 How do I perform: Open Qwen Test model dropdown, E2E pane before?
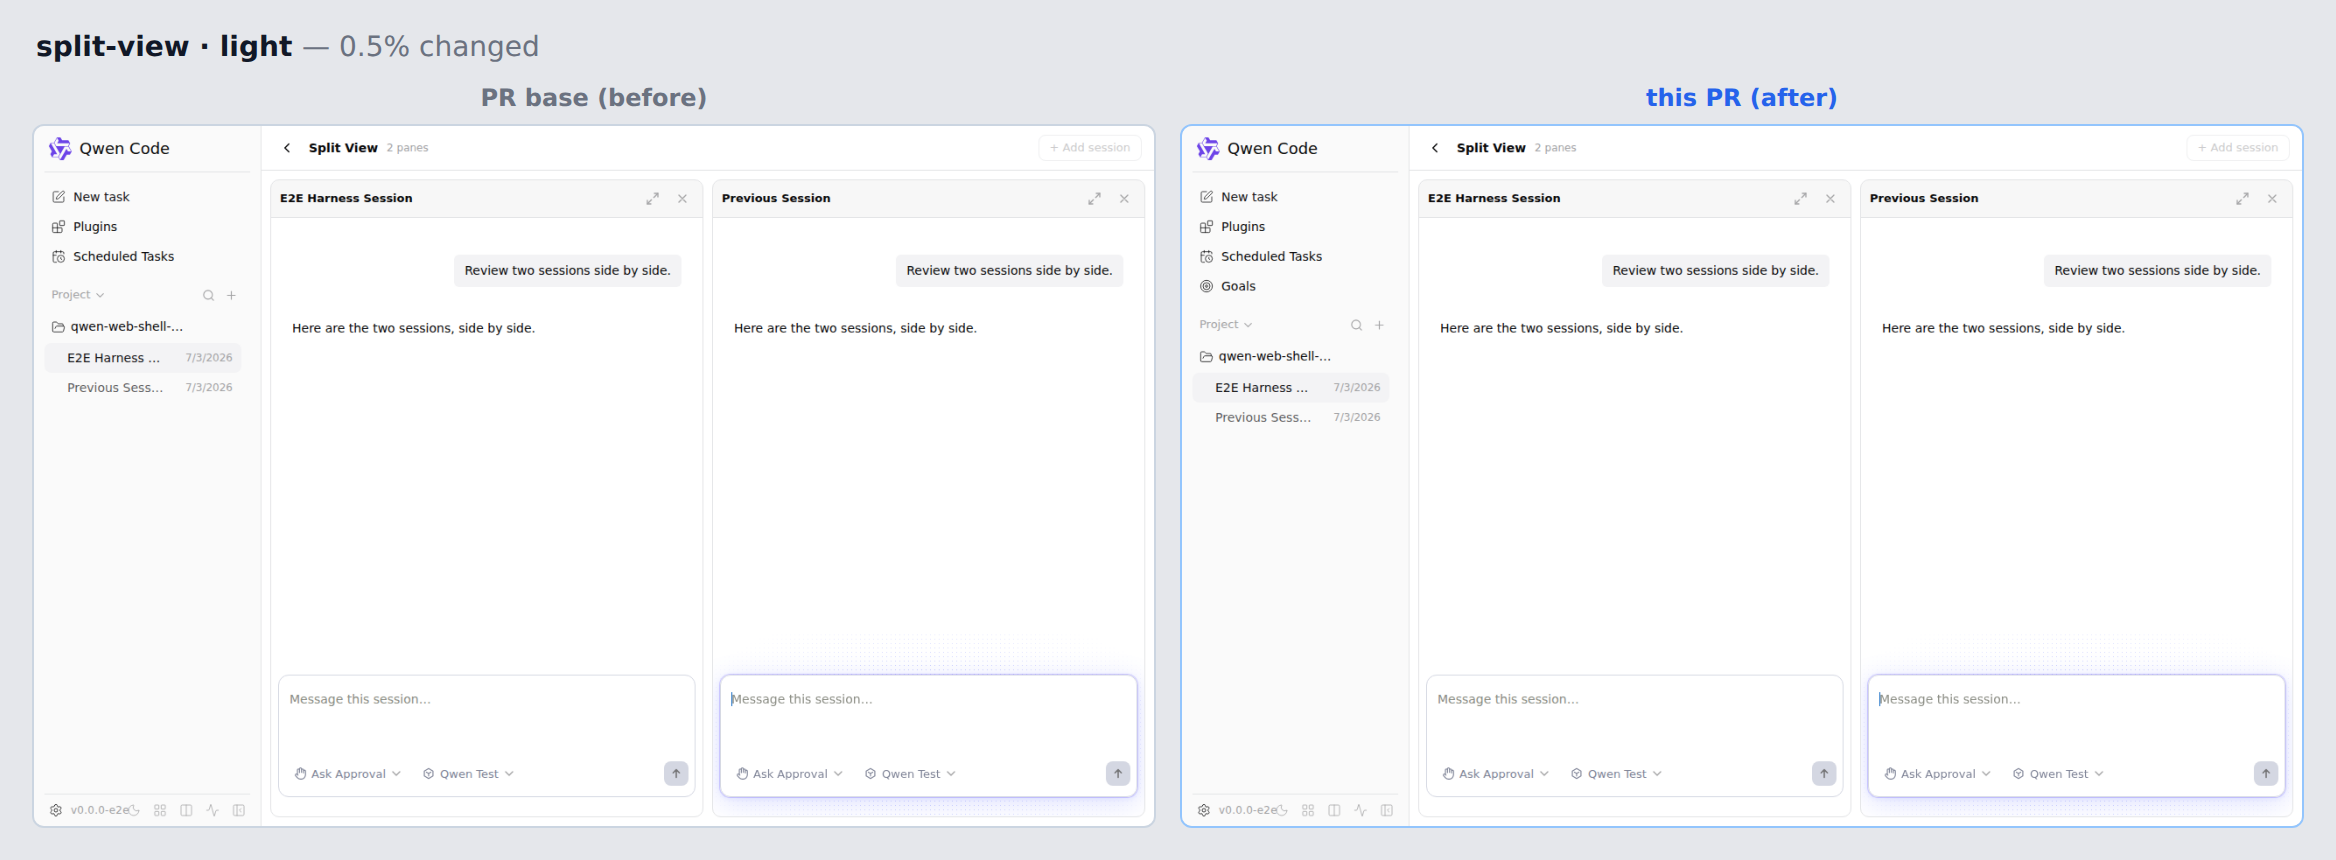click(468, 774)
